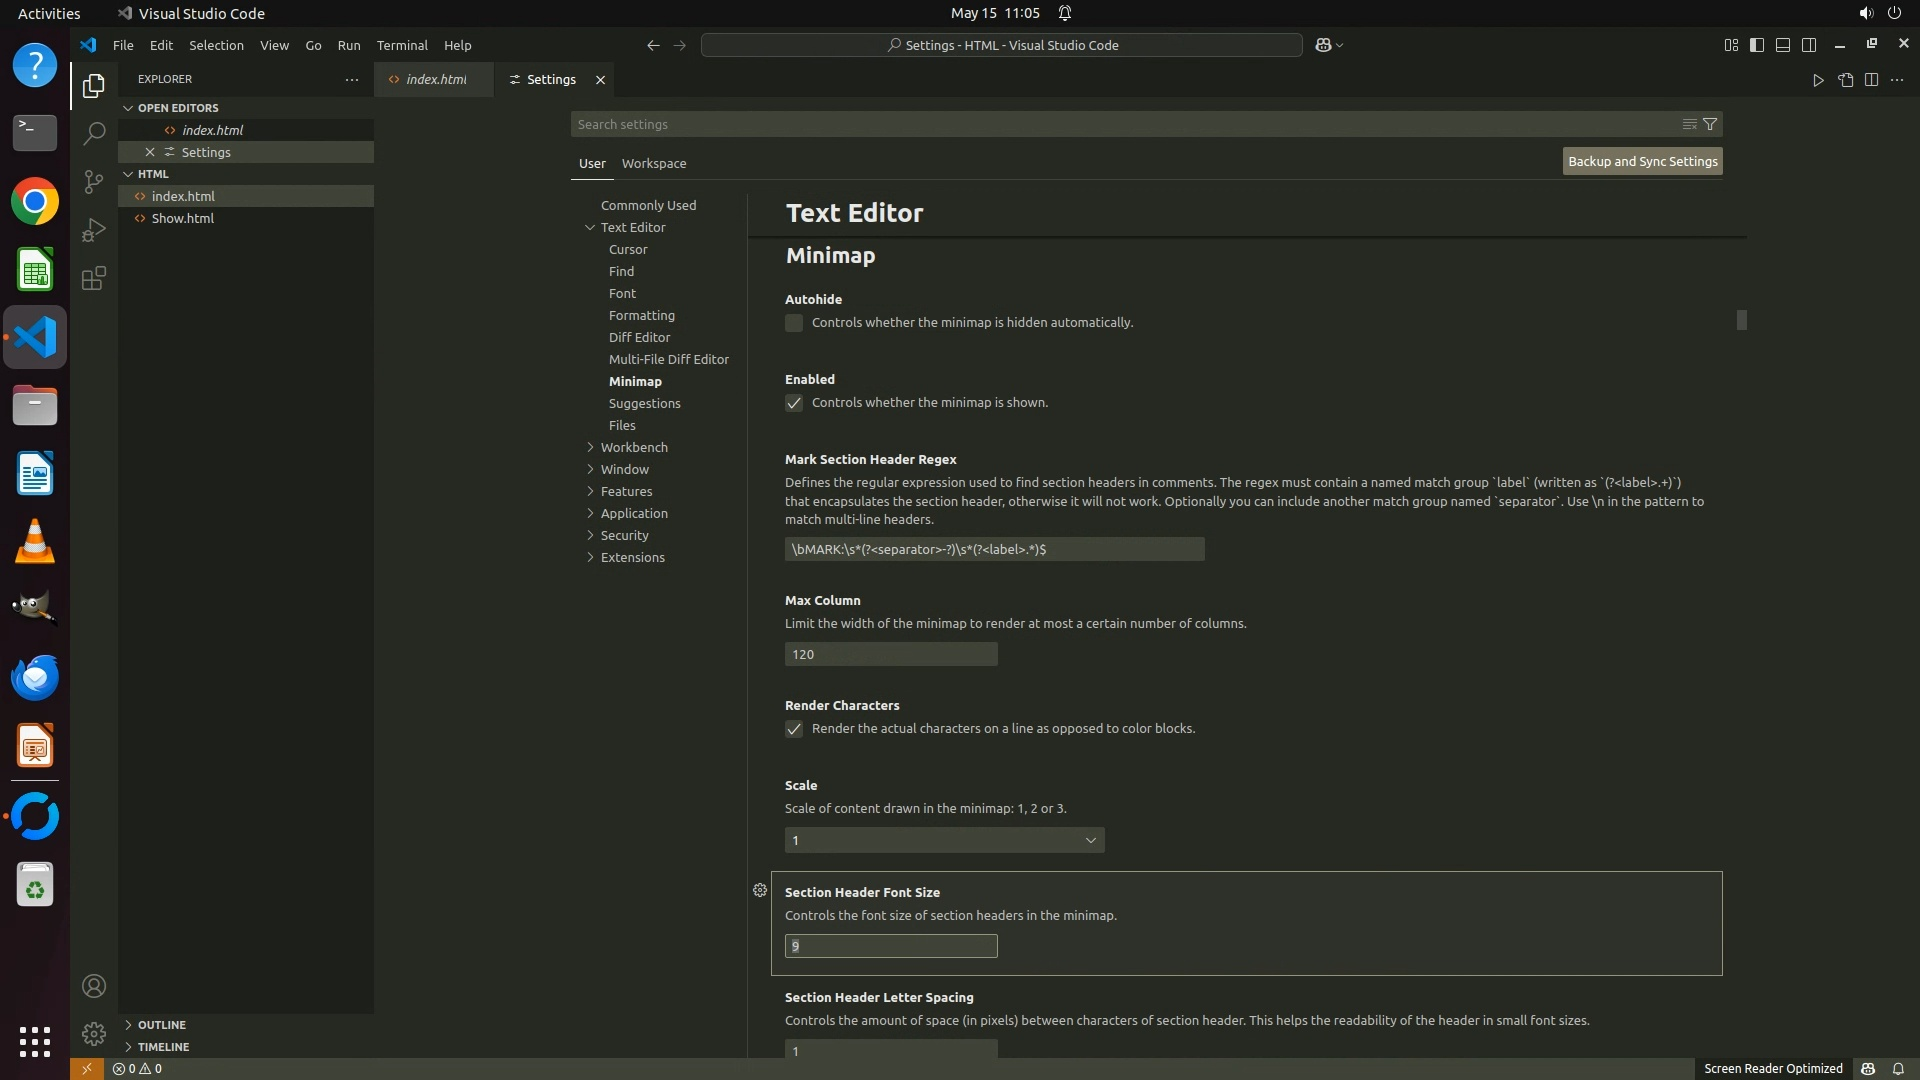Uncheck the minimap Enabled checkbox
Viewport: 1920px width, 1080px height.
pyautogui.click(x=794, y=403)
